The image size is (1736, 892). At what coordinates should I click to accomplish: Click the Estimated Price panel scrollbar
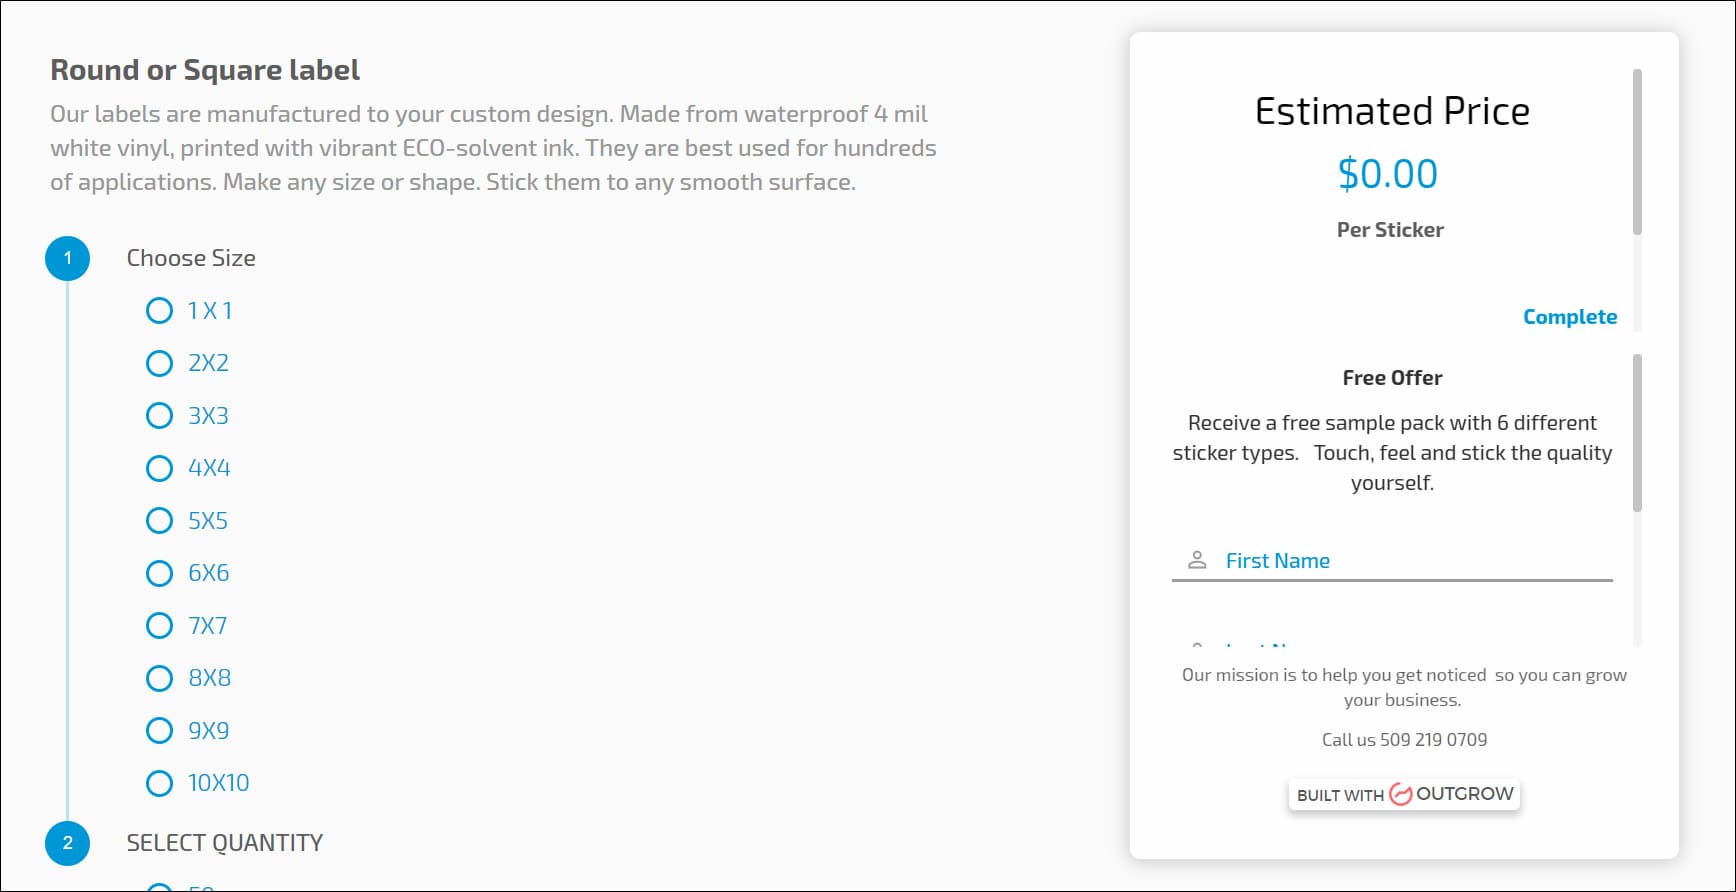tap(1637, 152)
